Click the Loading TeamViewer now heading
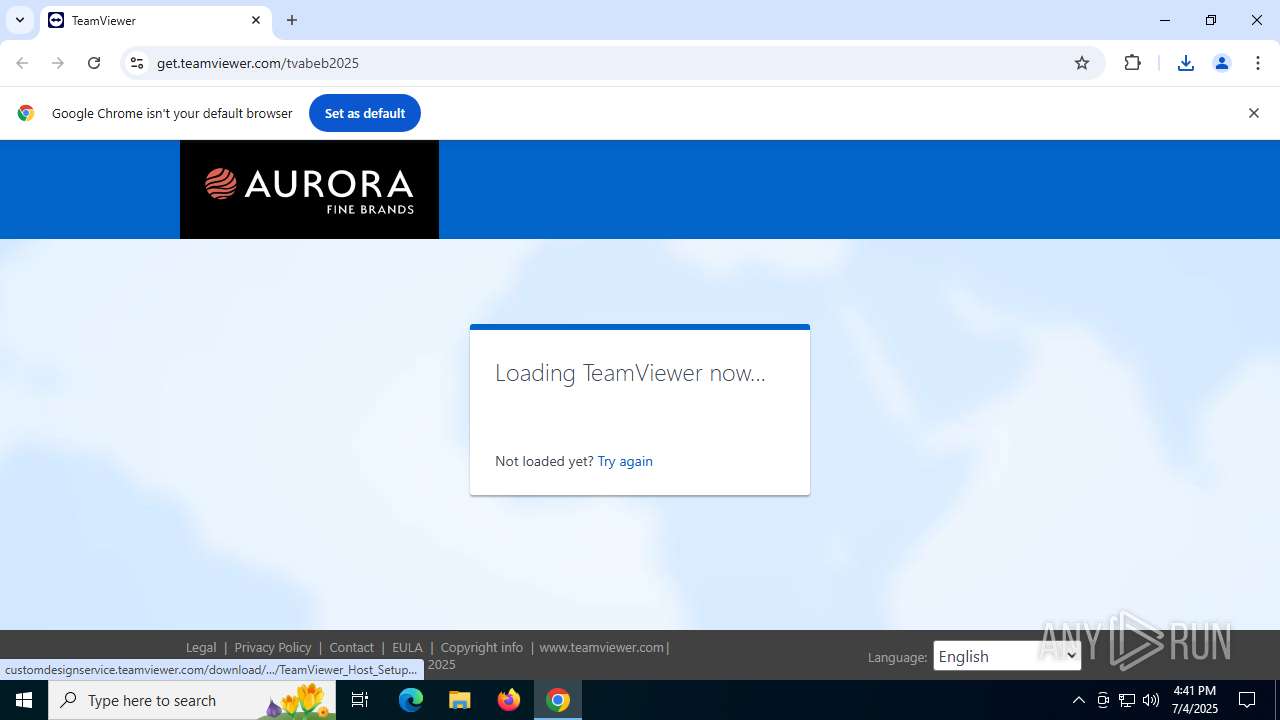Screen dimensions: 1280x720 630,373
